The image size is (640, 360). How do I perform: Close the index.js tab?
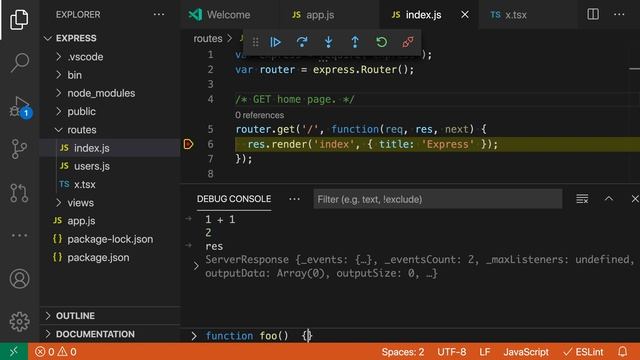pos(465,15)
